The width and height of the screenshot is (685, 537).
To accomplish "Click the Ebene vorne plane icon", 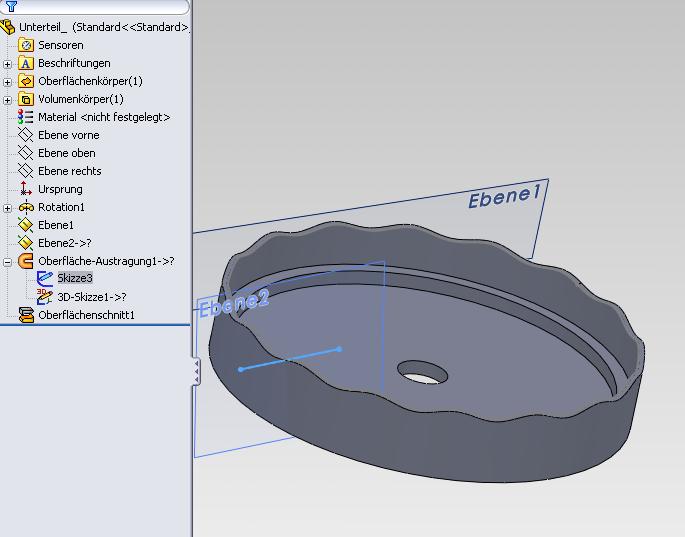I will click(26, 135).
